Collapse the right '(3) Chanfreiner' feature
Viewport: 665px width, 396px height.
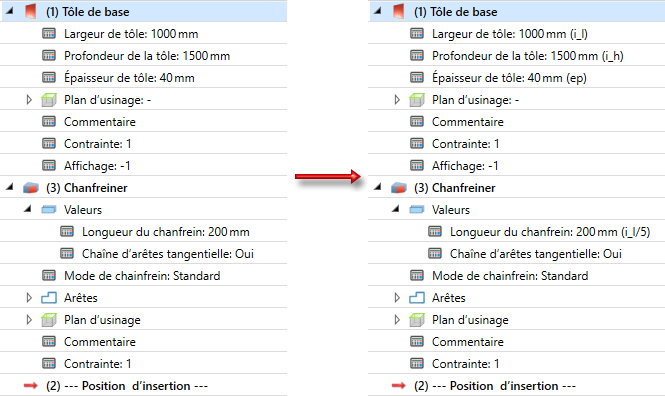377,187
